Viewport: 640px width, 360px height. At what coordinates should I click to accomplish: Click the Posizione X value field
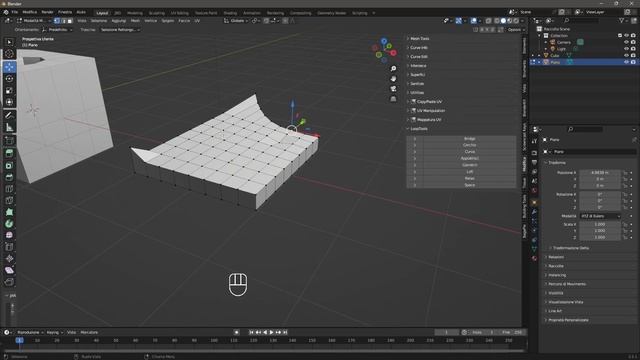pos(600,173)
